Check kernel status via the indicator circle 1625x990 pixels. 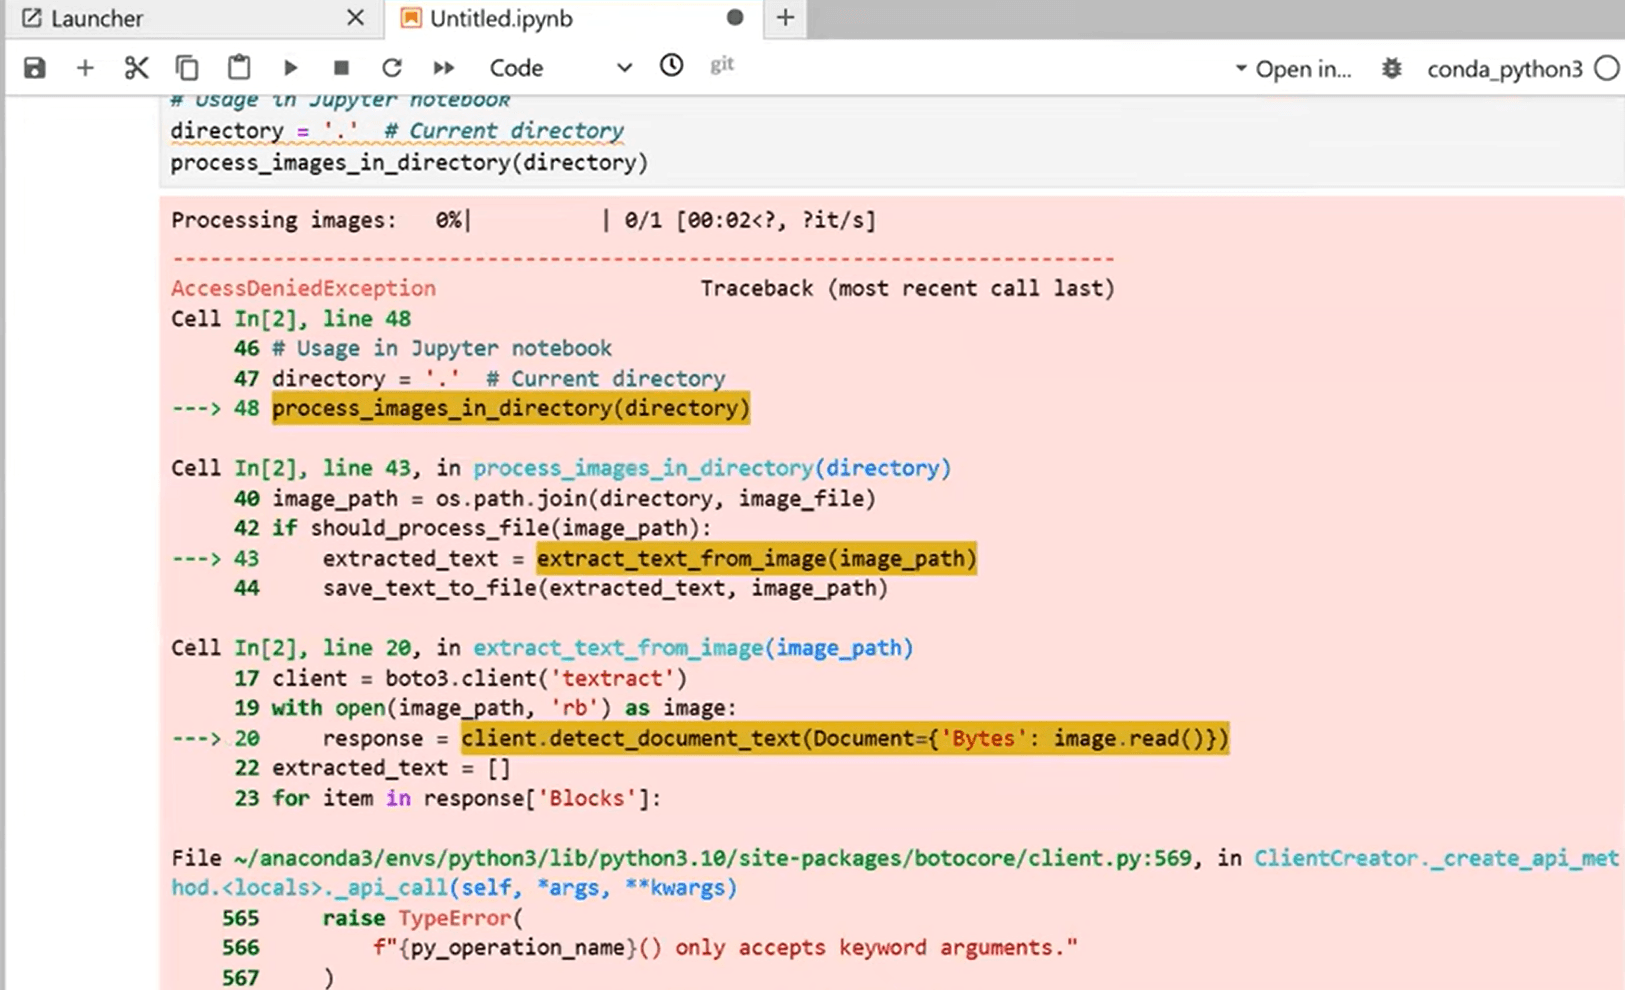click(1608, 68)
